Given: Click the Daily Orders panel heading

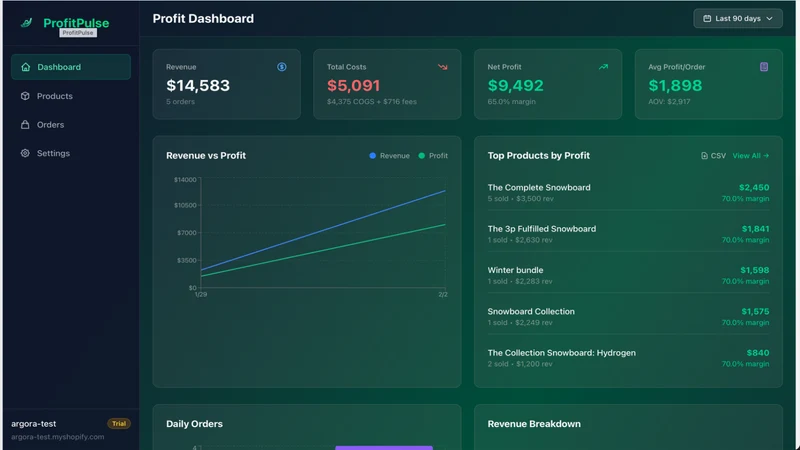Looking at the screenshot, I should click(x=194, y=424).
